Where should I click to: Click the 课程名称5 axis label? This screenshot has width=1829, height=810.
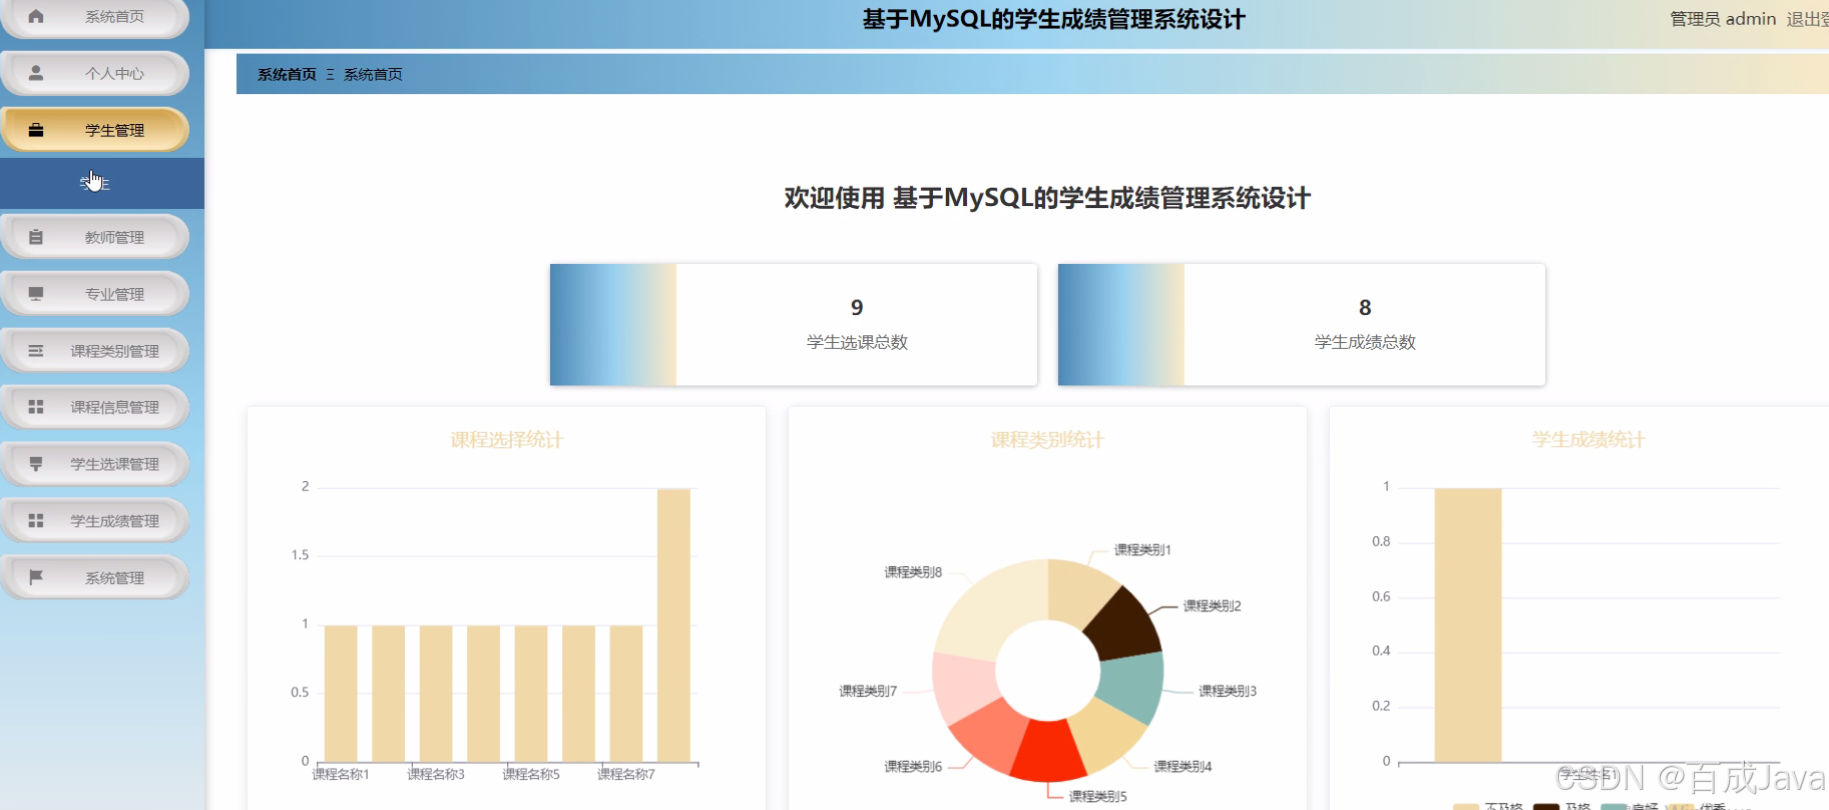pyautogui.click(x=531, y=774)
